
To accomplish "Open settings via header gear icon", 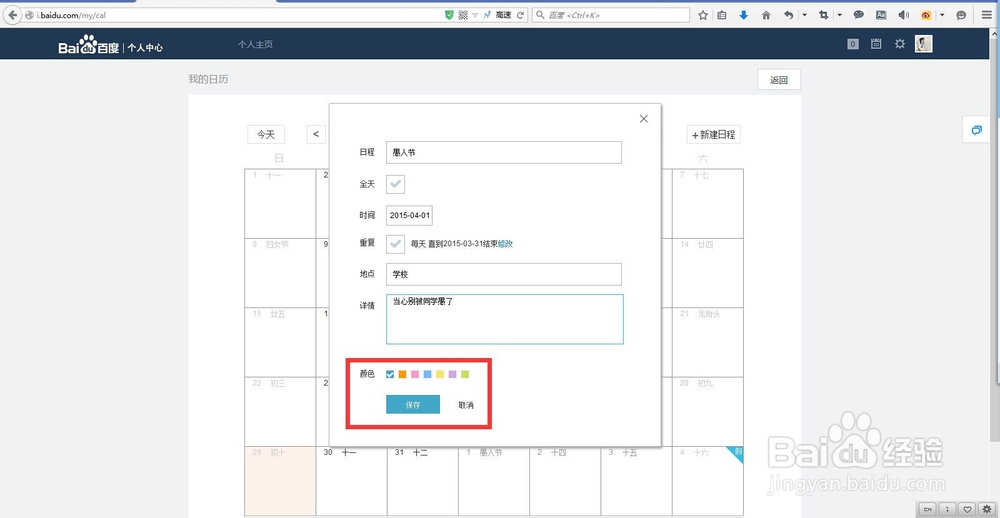I will (900, 44).
